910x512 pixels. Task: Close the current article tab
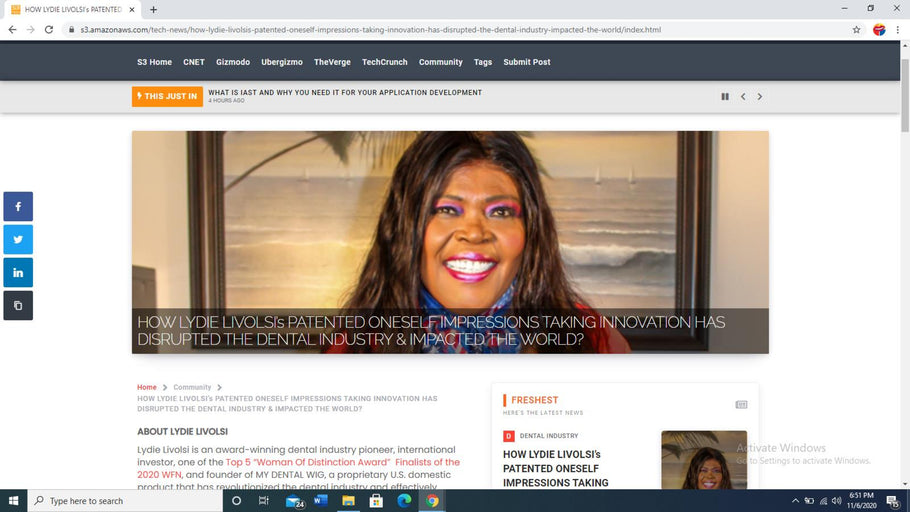pyautogui.click(x=132, y=9)
